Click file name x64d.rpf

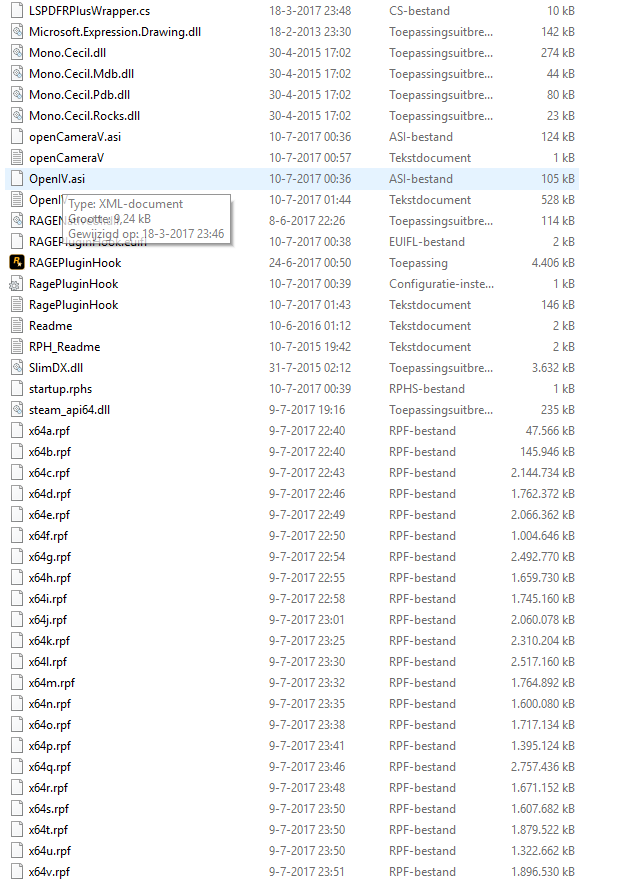tap(50, 494)
